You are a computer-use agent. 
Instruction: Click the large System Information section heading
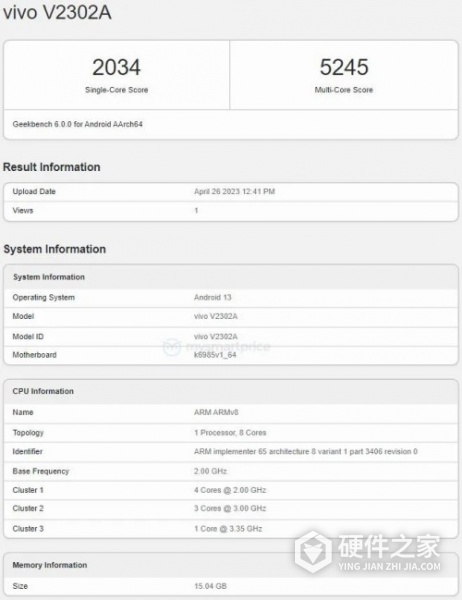(x=55, y=249)
